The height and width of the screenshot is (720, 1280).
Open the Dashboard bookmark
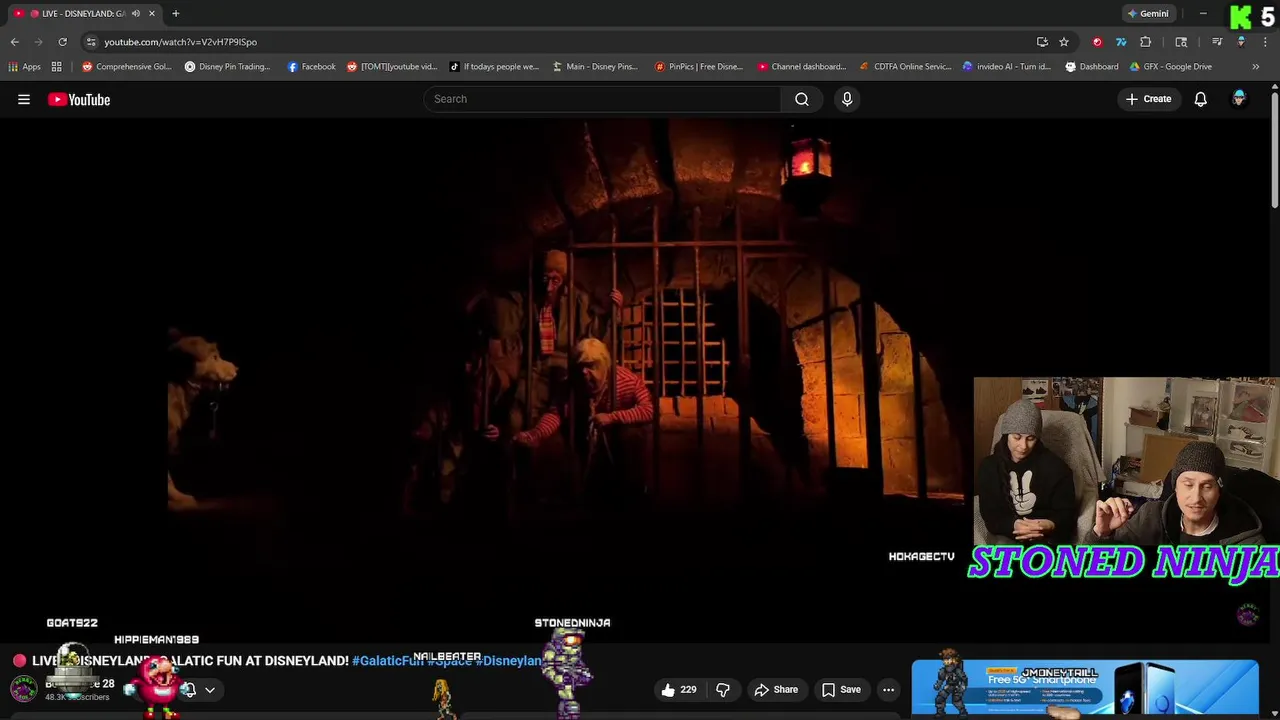[x=1092, y=67]
